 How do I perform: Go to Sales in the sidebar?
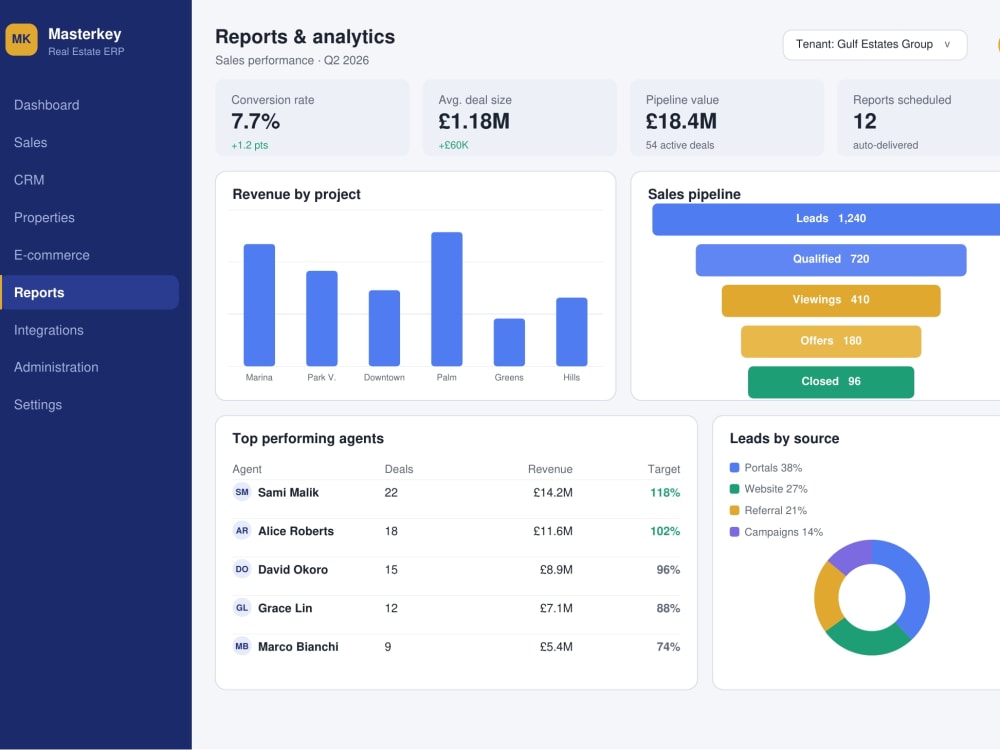[31, 143]
